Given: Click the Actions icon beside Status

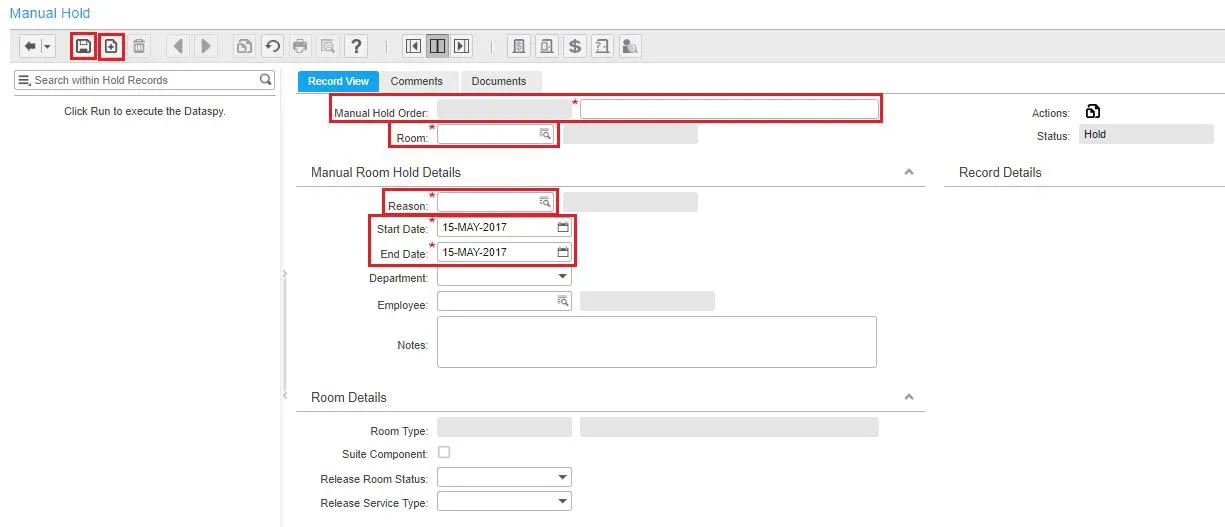Looking at the screenshot, I should coord(1093,112).
